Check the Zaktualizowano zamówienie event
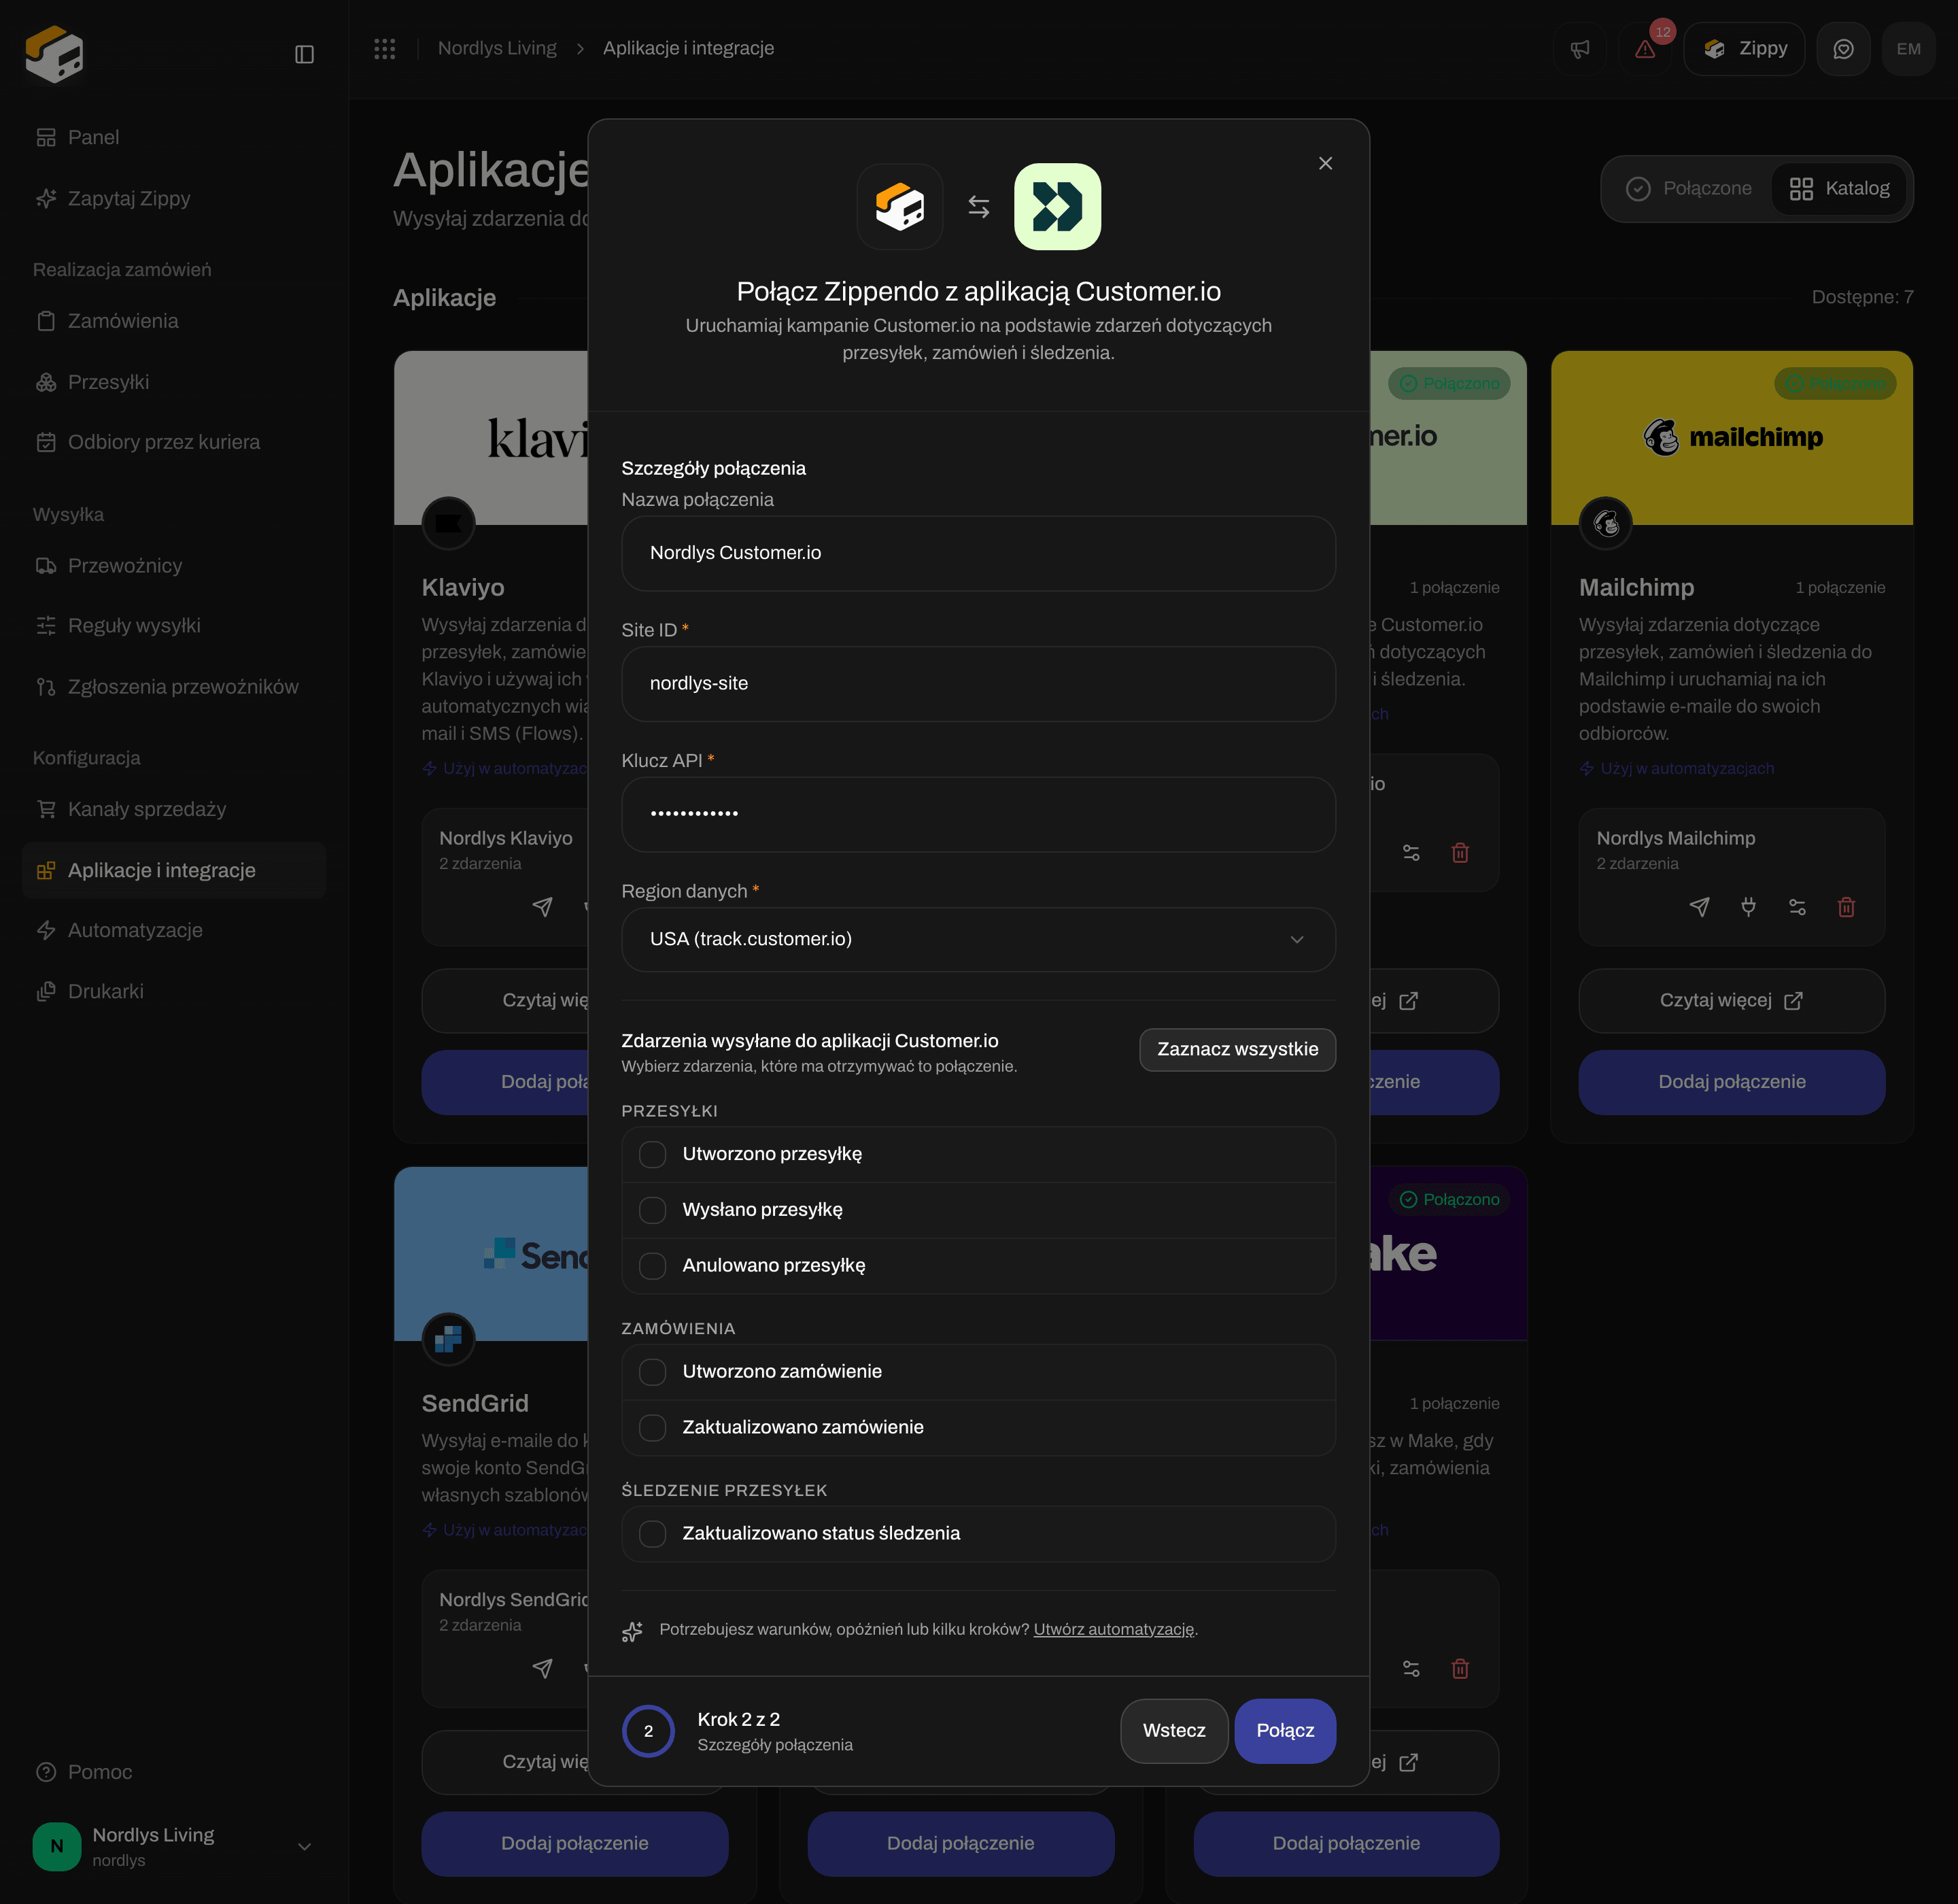The image size is (1958, 1904). click(653, 1428)
